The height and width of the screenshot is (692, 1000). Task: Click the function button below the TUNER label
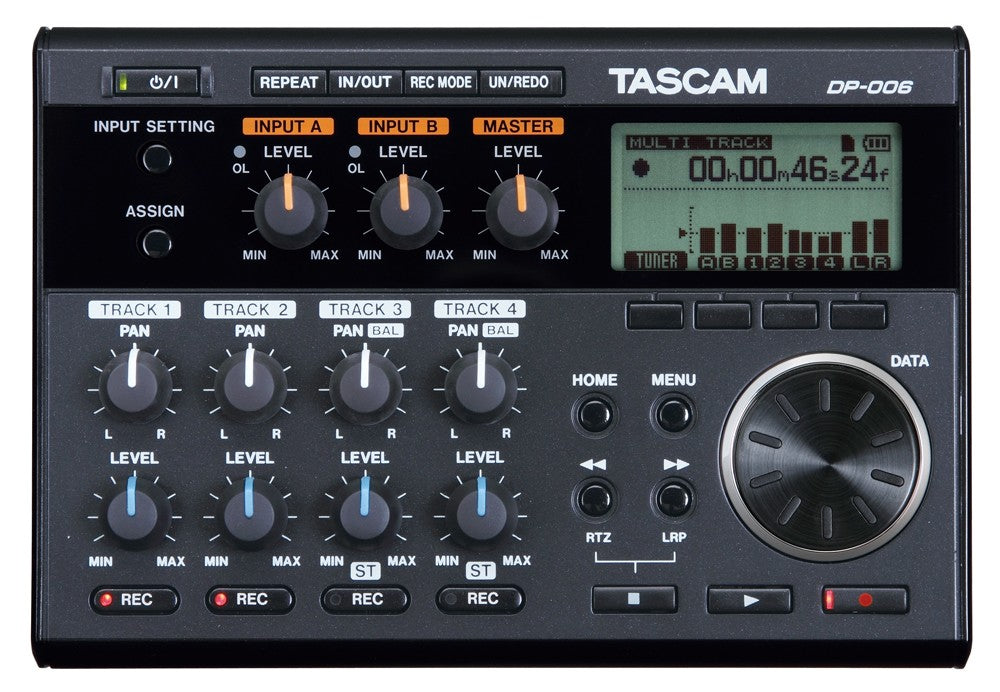pyautogui.click(x=655, y=315)
